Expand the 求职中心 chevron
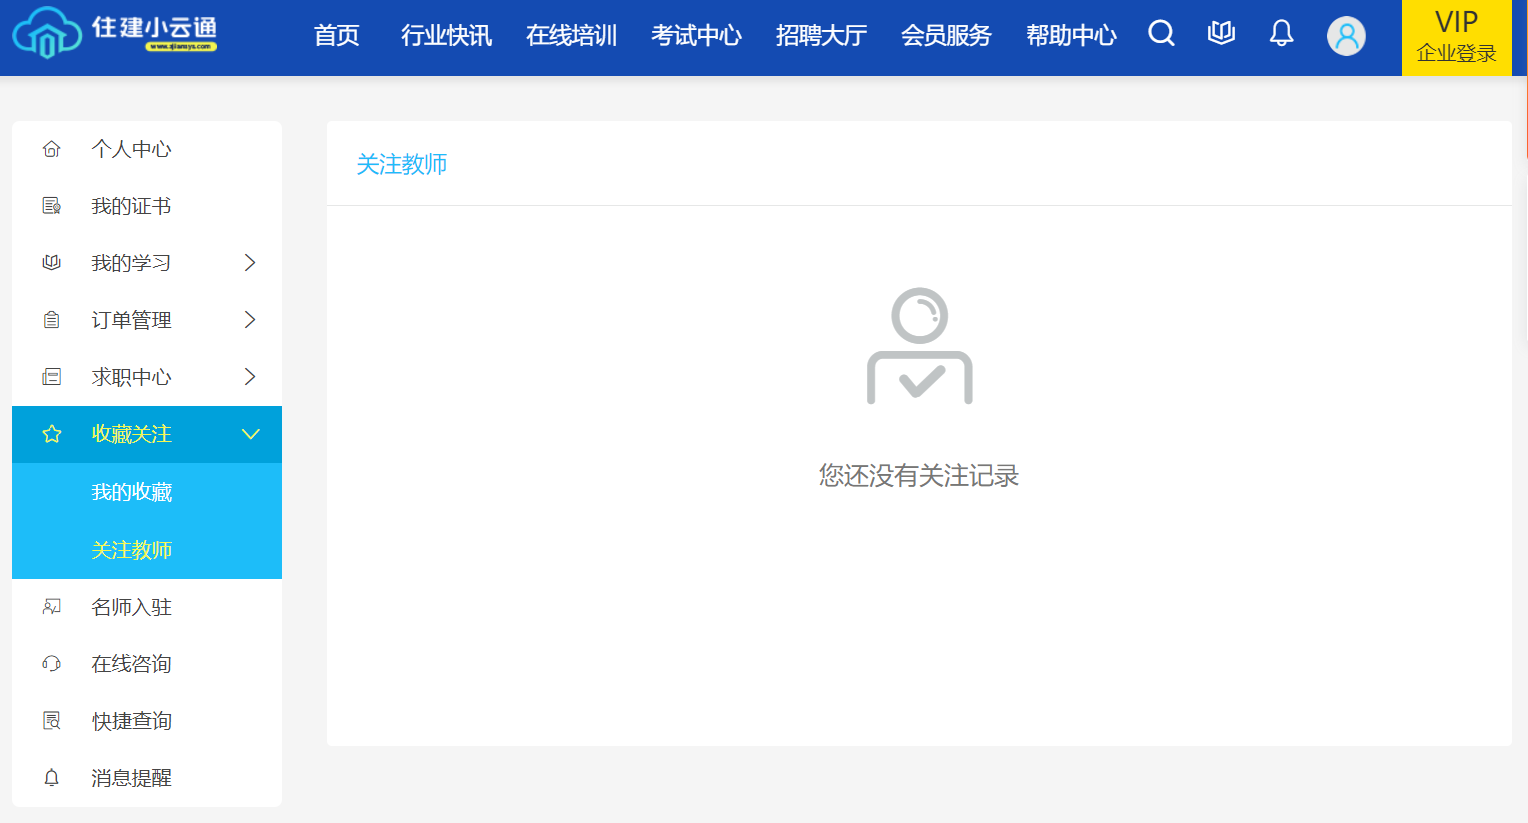 [250, 377]
